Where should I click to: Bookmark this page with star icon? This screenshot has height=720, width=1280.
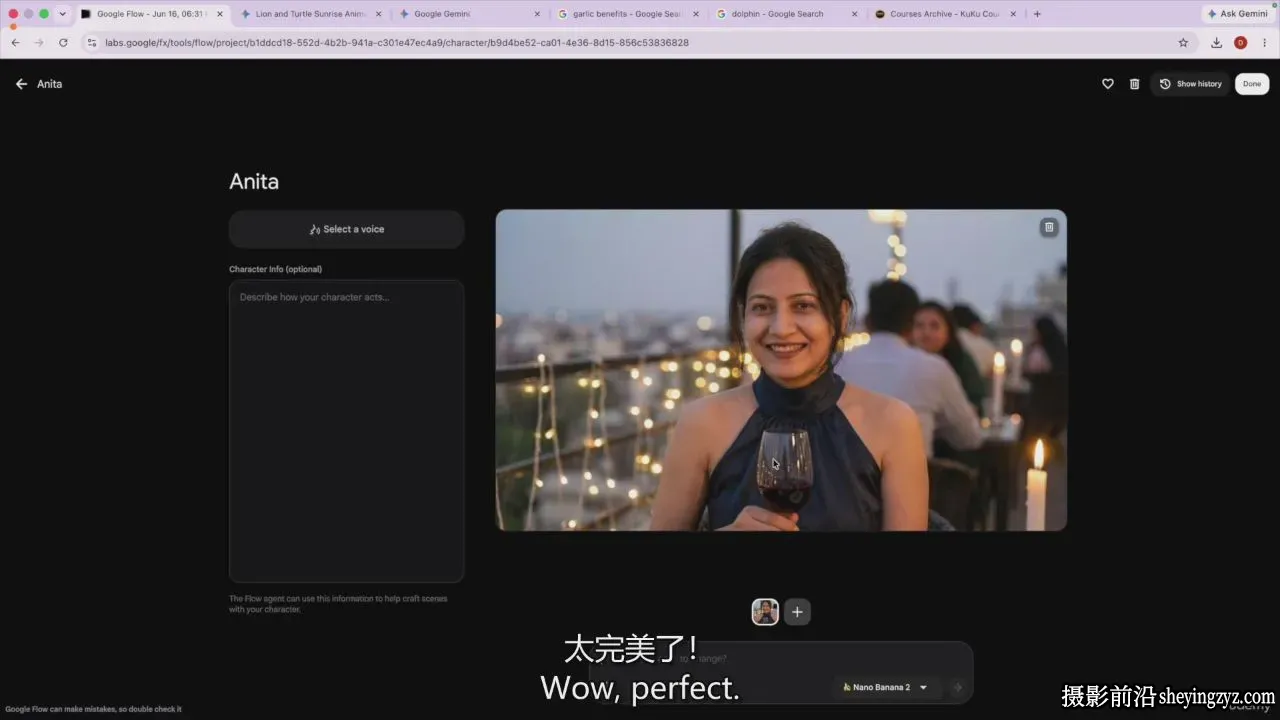pos(1183,43)
